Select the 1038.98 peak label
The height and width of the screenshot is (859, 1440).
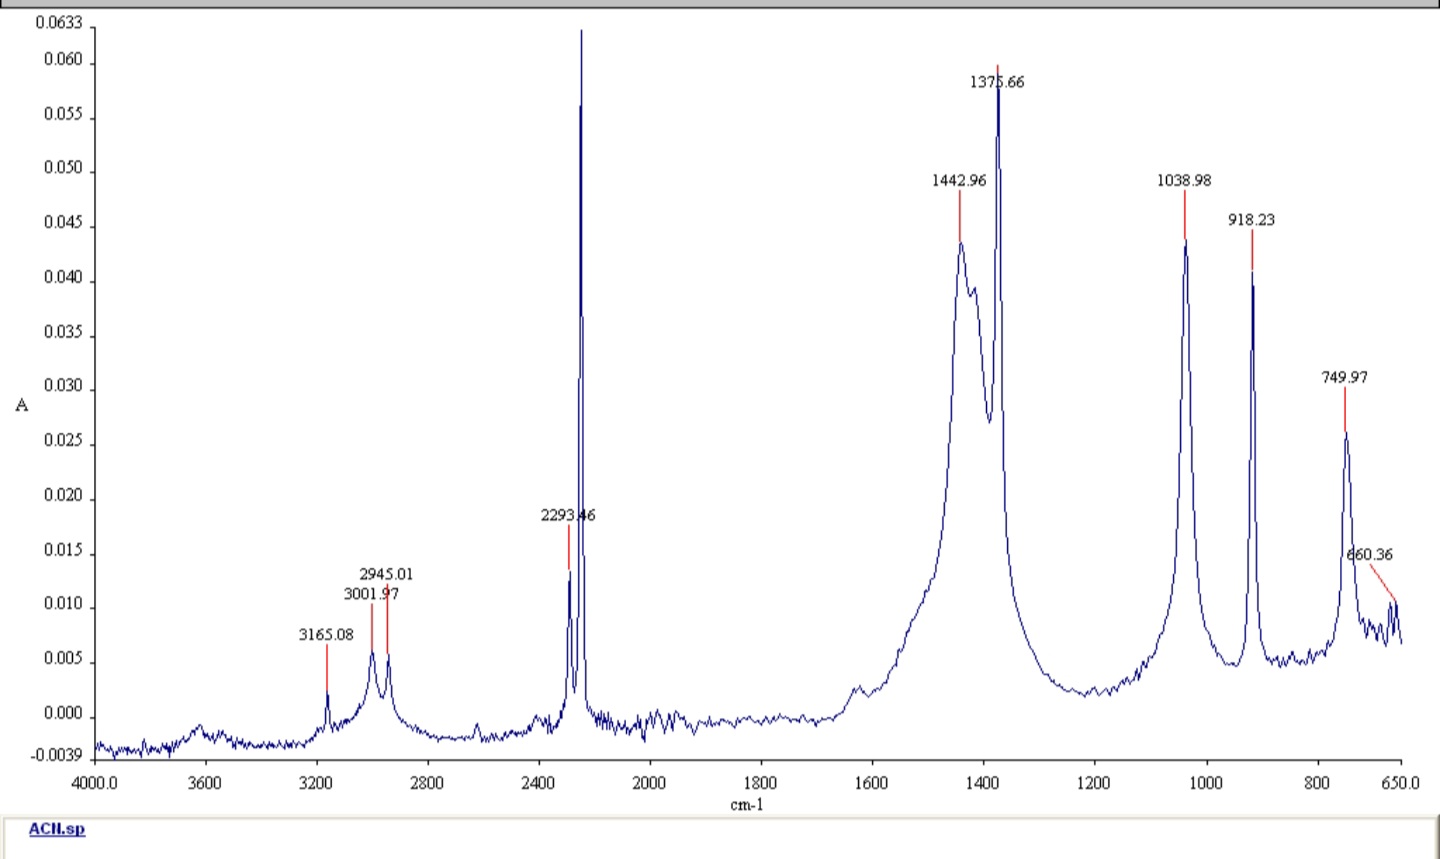pyautogui.click(x=1184, y=181)
